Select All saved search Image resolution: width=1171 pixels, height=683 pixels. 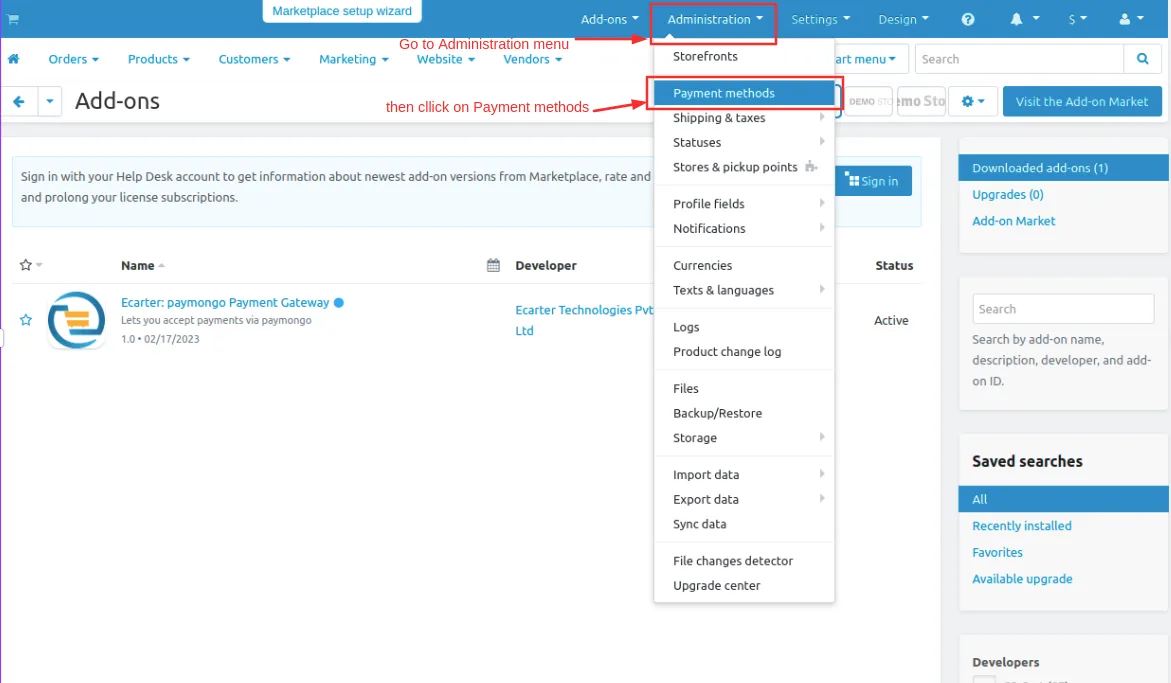tap(1063, 499)
